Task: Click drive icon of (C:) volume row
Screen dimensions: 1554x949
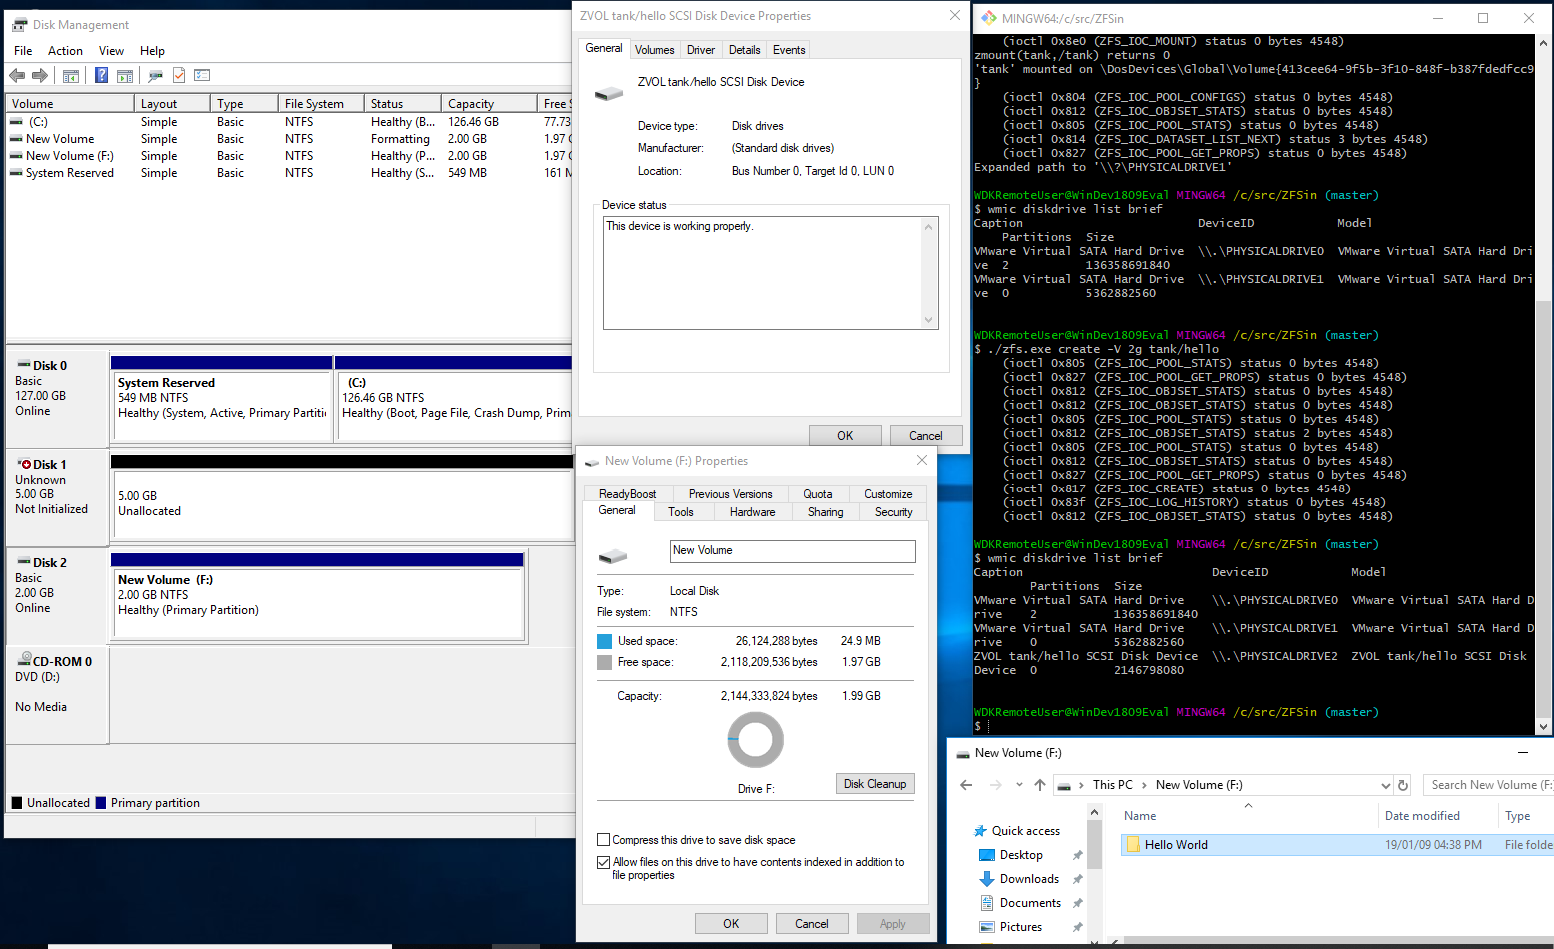Action: tap(16, 122)
